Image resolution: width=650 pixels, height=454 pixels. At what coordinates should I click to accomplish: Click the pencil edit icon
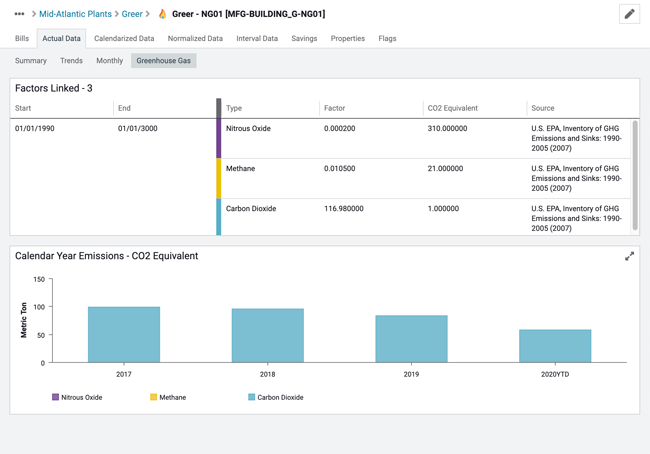click(x=629, y=14)
